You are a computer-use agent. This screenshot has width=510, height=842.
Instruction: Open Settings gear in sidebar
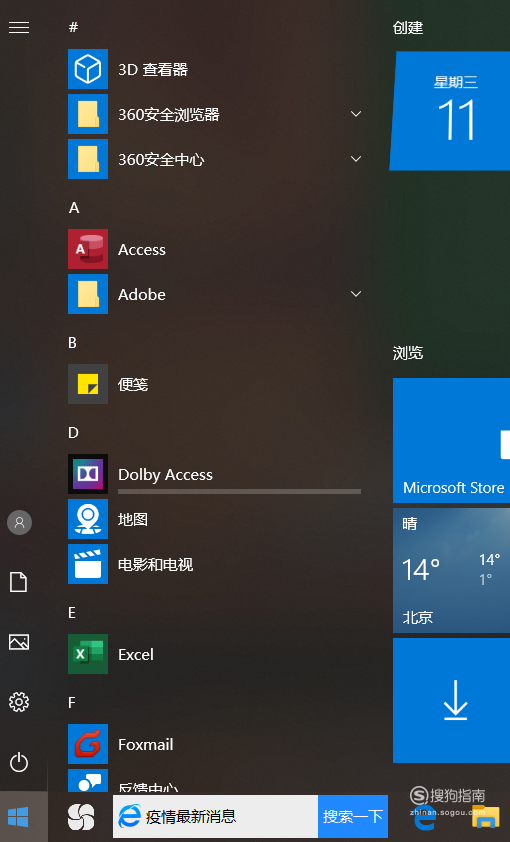coord(19,702)
